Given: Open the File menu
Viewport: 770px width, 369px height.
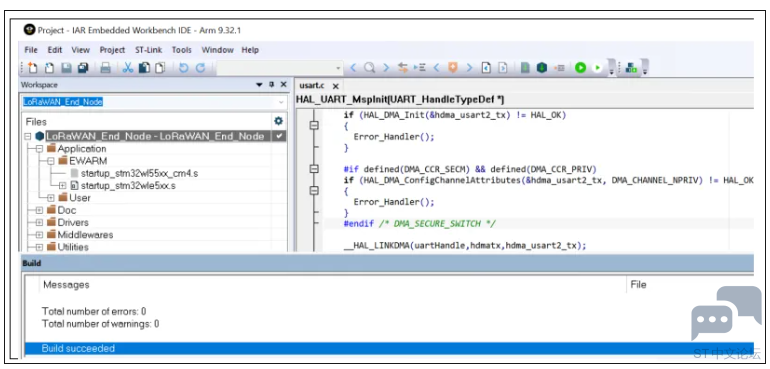Looking at the screenshot, I should 31,50.
